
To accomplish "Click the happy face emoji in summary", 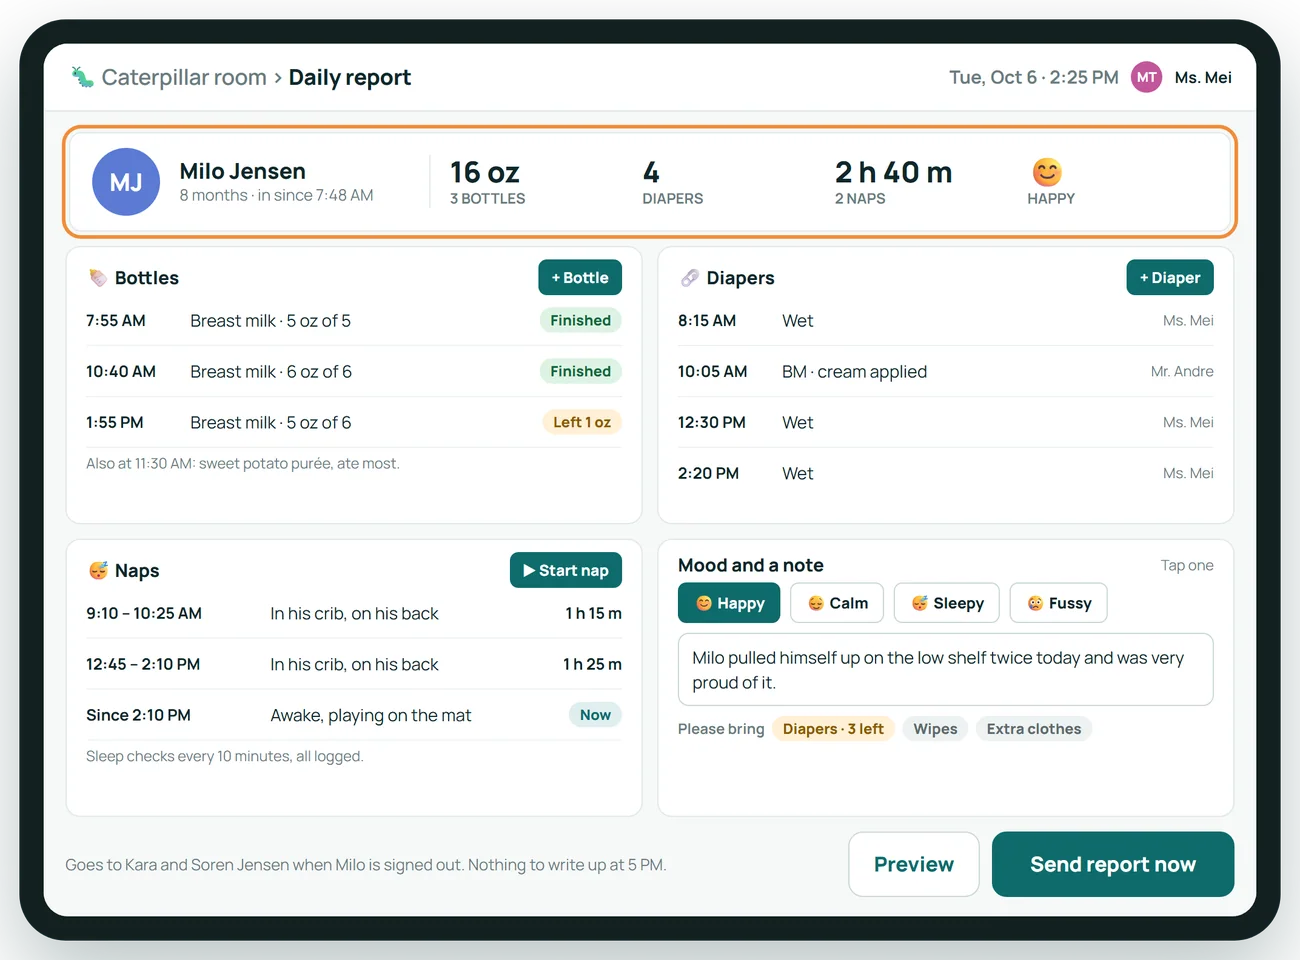I will point(1047,172).
